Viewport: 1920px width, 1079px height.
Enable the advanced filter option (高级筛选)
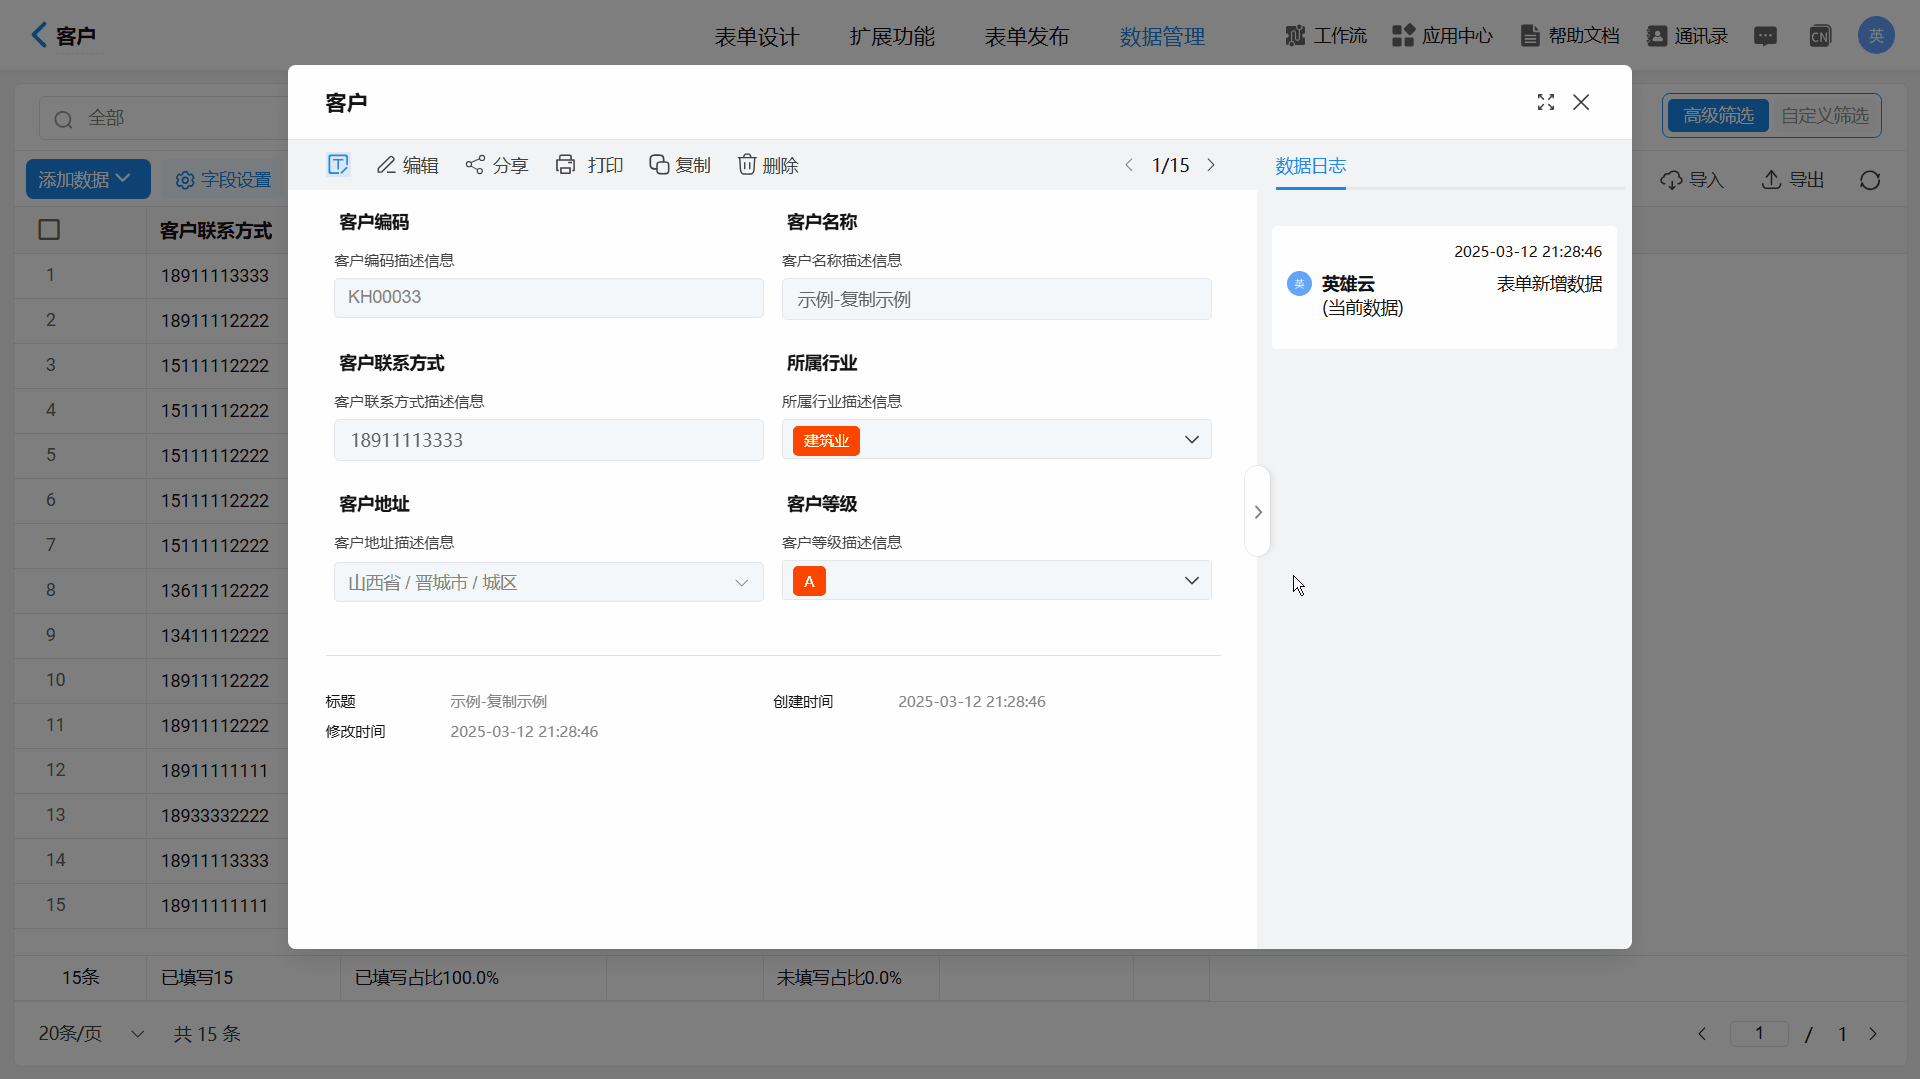point(1717,116)
